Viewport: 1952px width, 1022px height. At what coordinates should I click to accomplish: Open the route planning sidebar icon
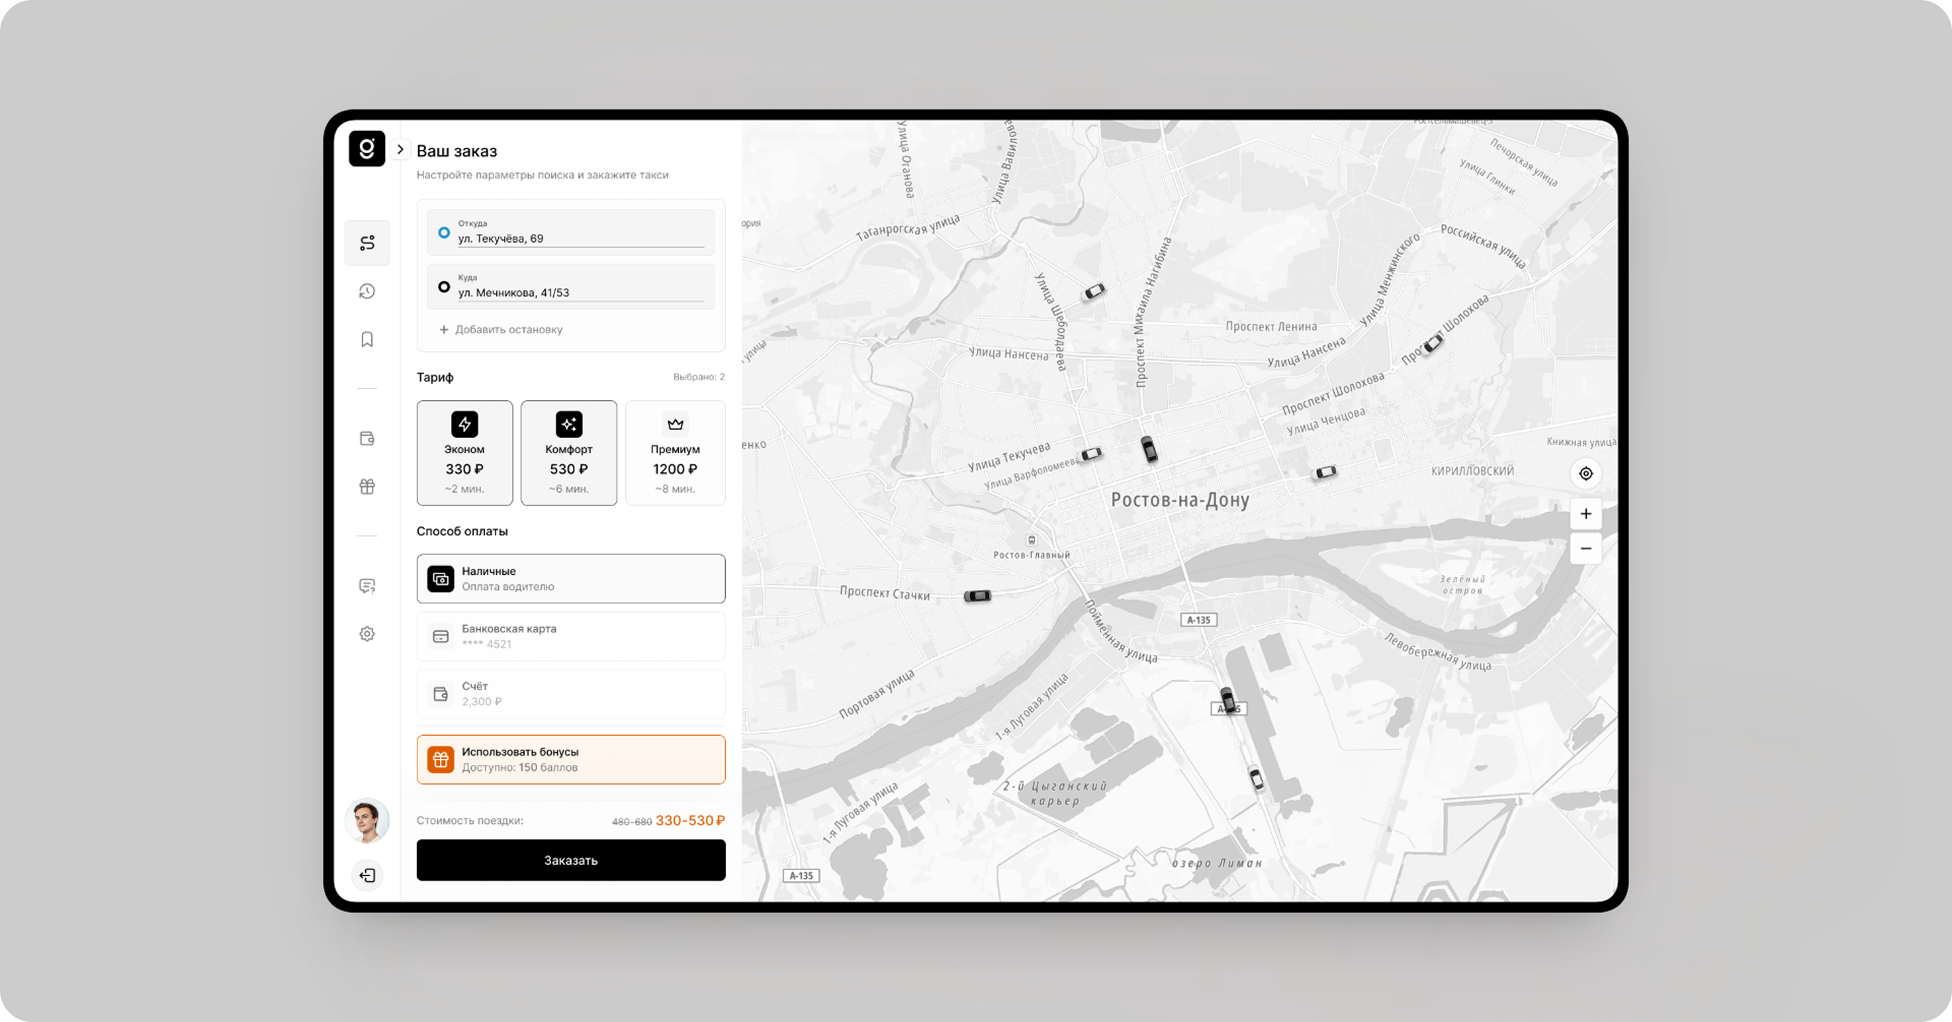tap(367, 243)
